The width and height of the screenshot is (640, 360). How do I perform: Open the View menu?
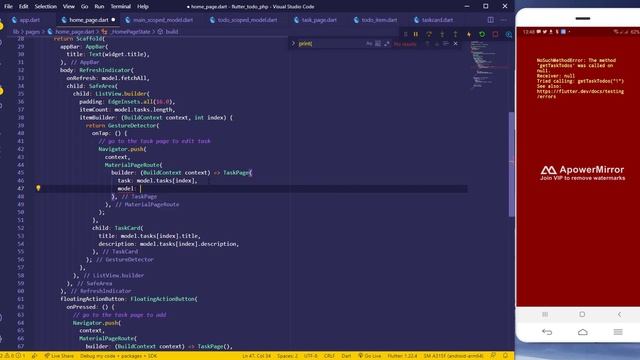pos(69,6)
